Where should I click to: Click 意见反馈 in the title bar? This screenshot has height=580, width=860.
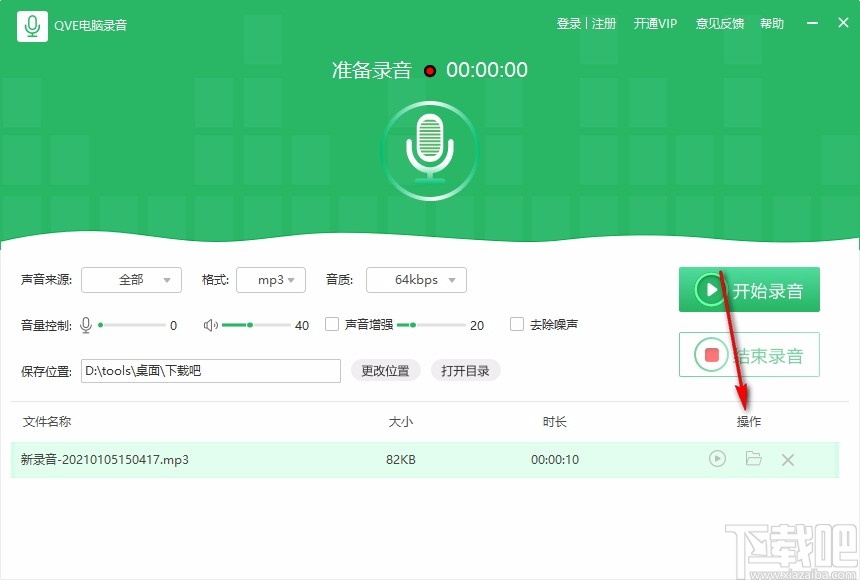tap(719, 22)
